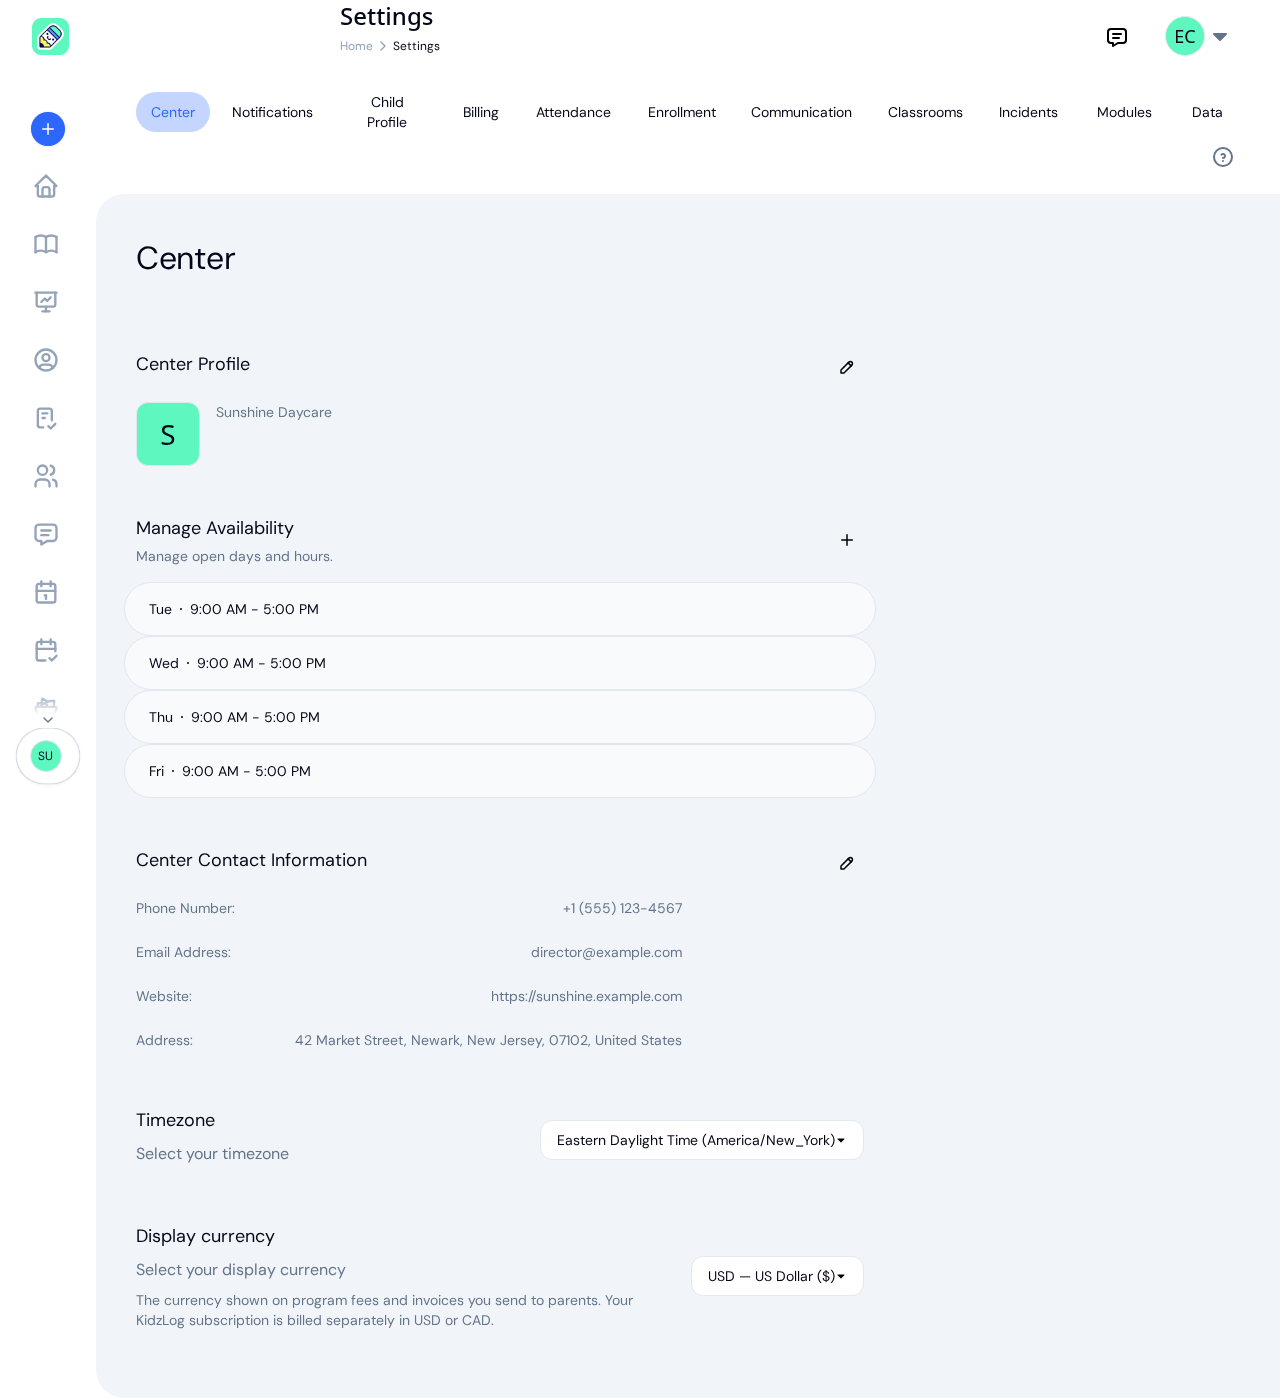Open the home icon in sidebar
This screenshot has height=1398, width=1280.
click(46, 186)
